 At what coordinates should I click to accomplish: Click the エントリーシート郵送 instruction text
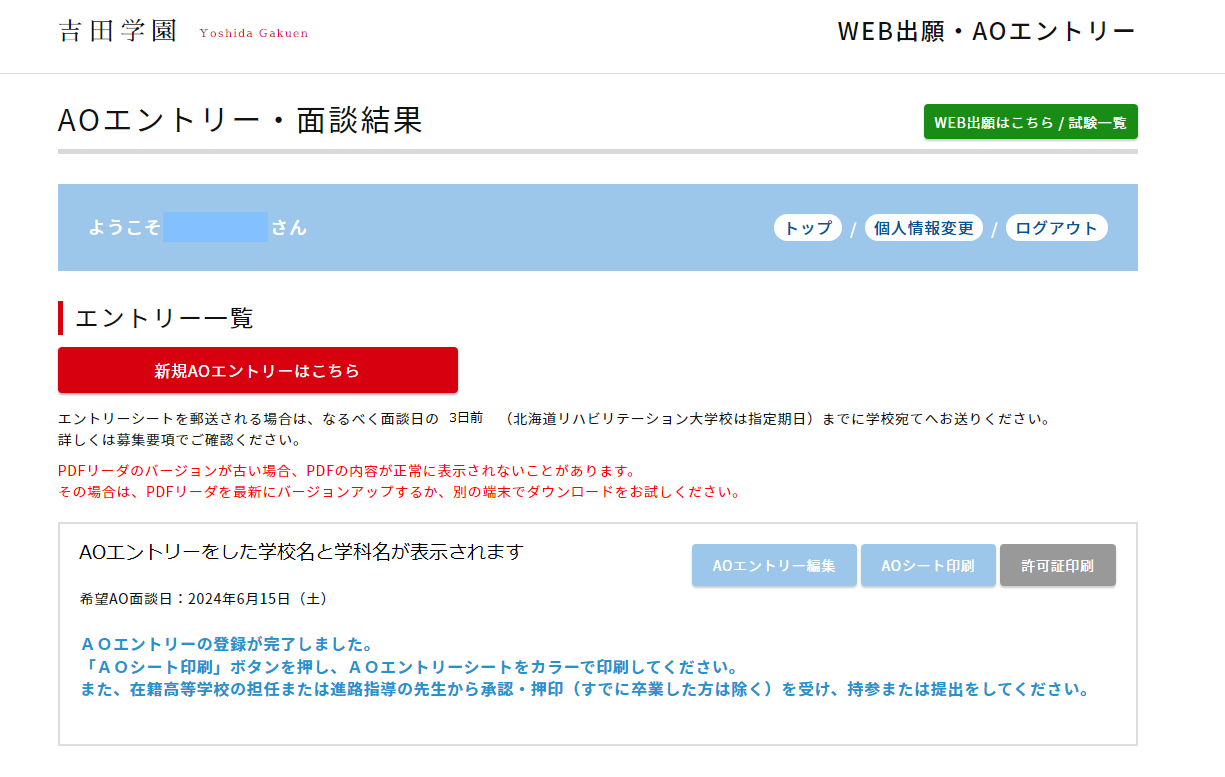coord(554,419)
